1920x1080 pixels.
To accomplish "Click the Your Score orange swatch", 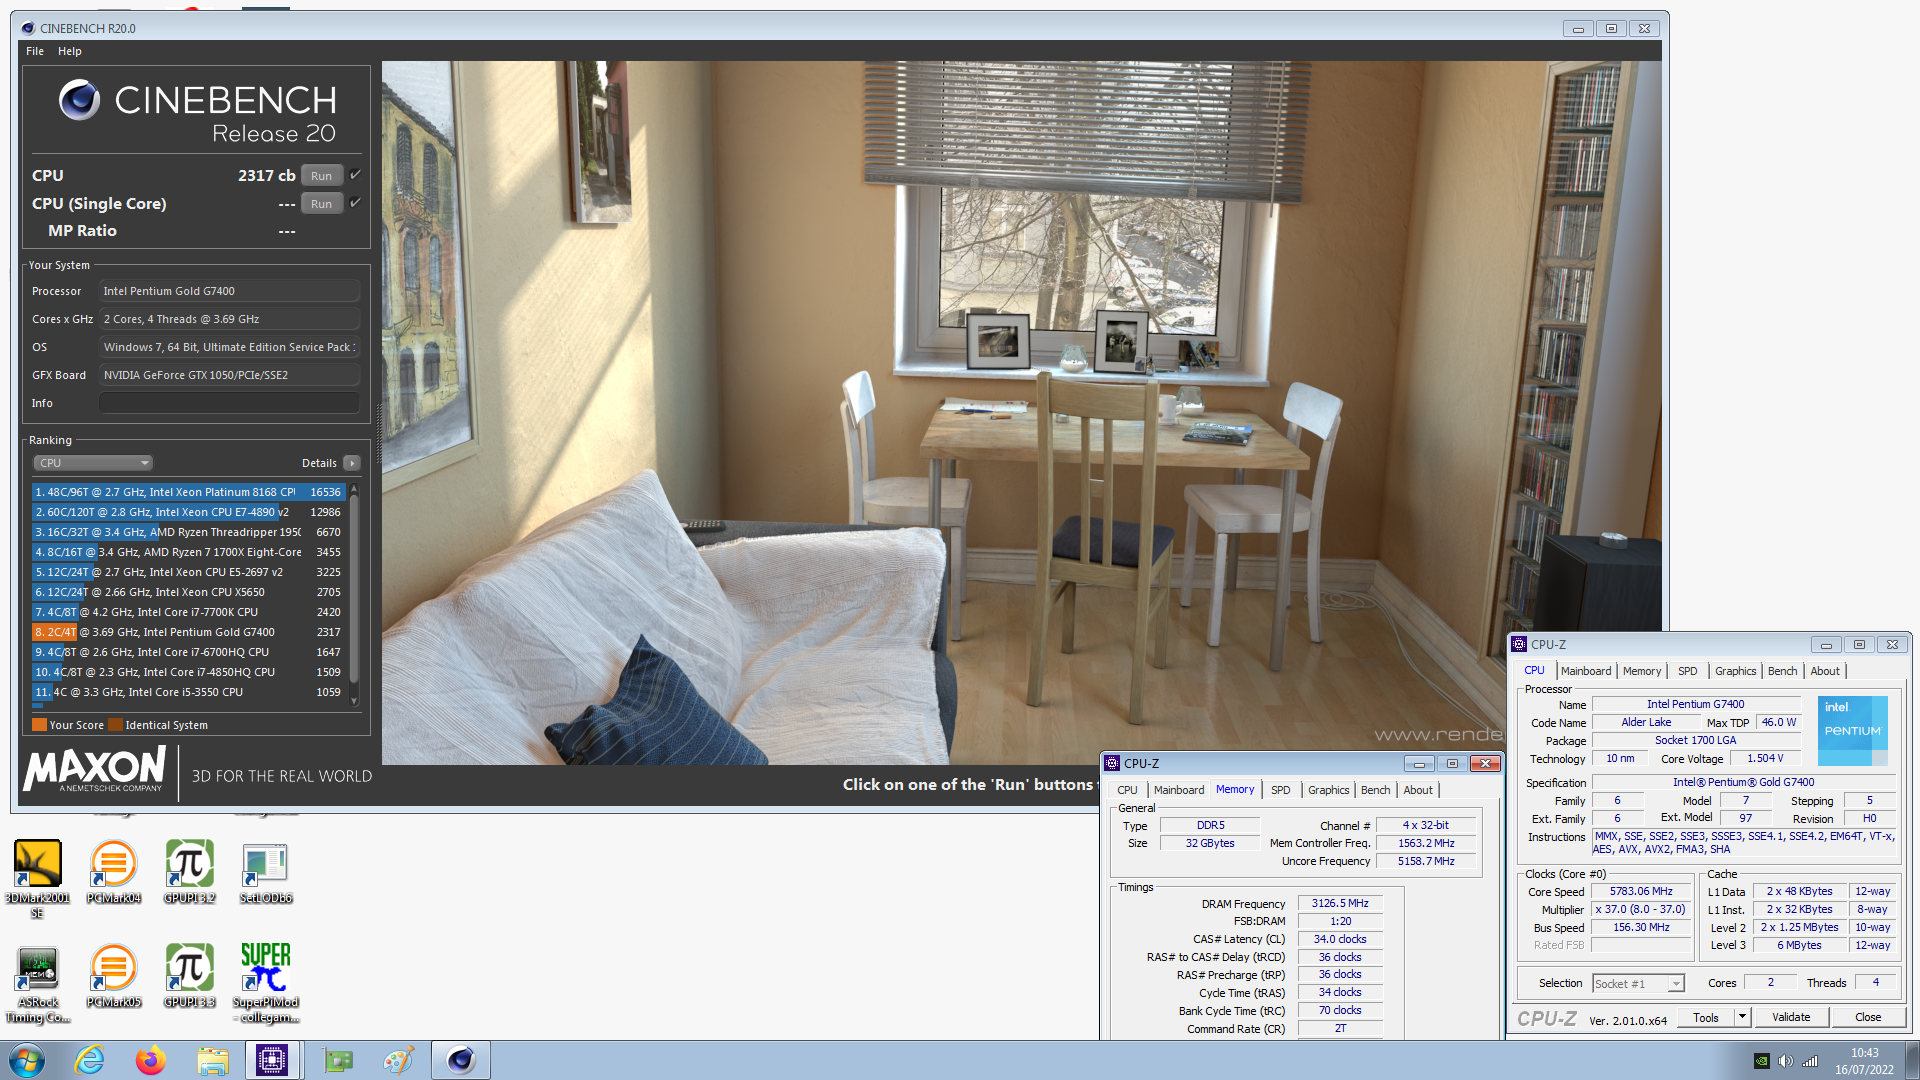I will 39,725.
